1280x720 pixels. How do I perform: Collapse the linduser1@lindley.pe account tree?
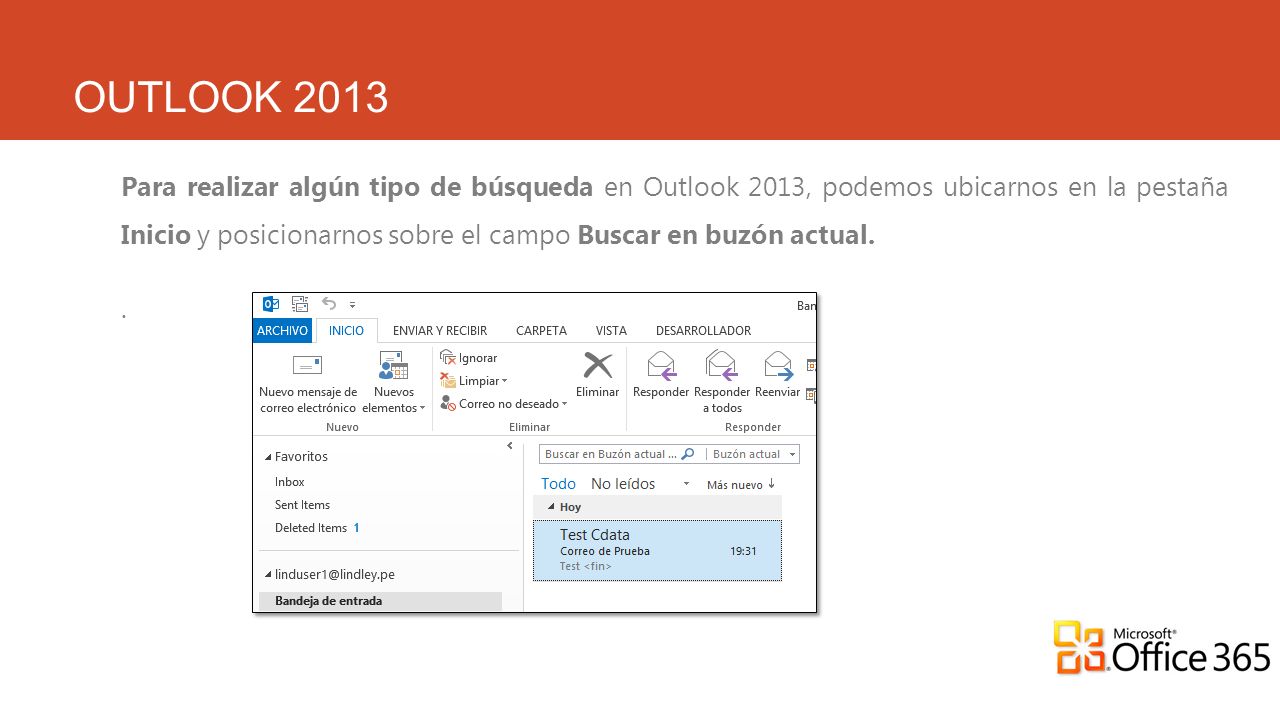coord(267,575)
